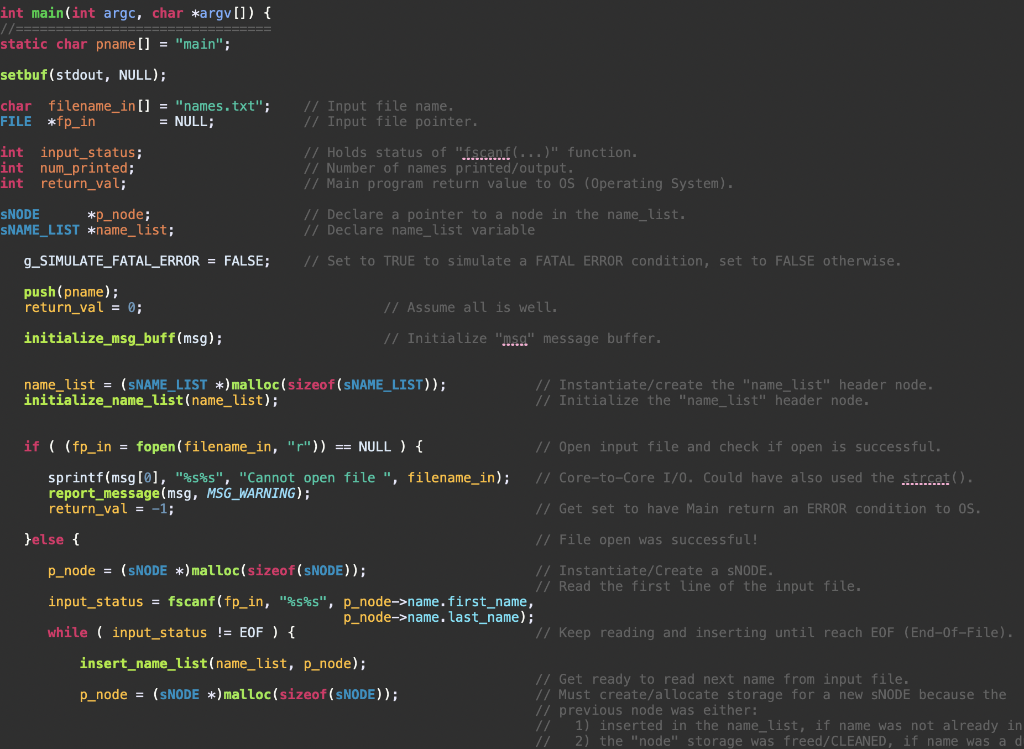Screen dimensions: 1024x749
Task: Select the push function call
Action: pyautogui.click(x=40, y=292)
